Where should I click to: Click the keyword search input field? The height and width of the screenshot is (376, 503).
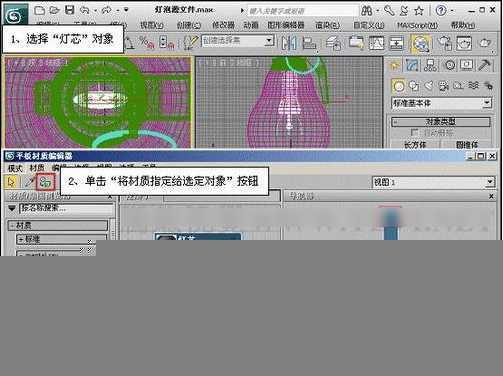(x=302, y=11)
